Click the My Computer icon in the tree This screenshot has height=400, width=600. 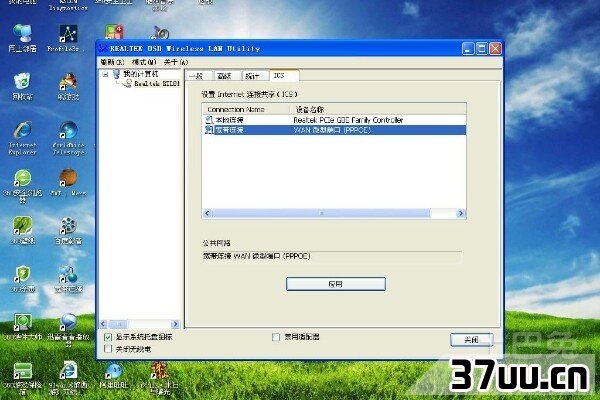117,74
